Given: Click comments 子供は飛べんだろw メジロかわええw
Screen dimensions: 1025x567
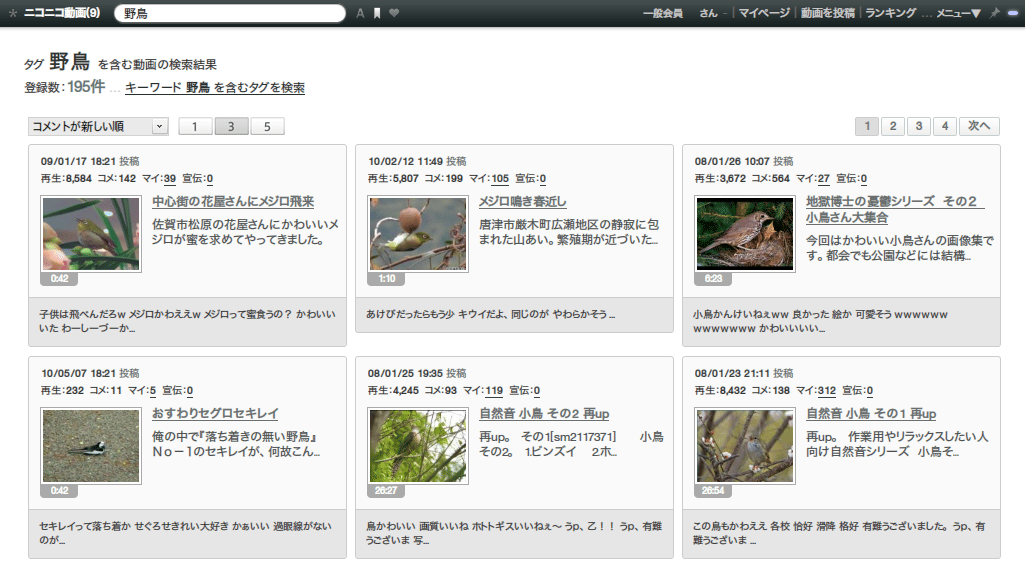Looking at the screenshot, I should 187,321.
